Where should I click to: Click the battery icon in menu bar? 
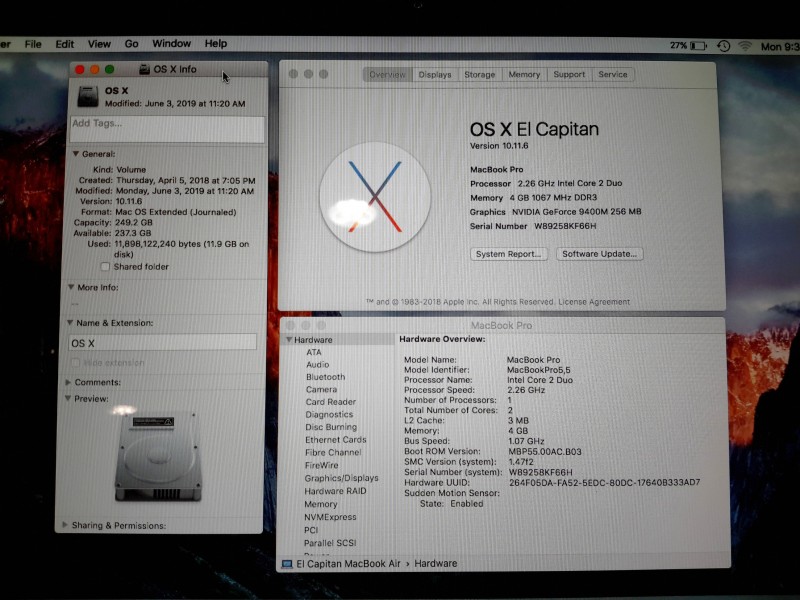pyautogui.click(x=698, y=46)
